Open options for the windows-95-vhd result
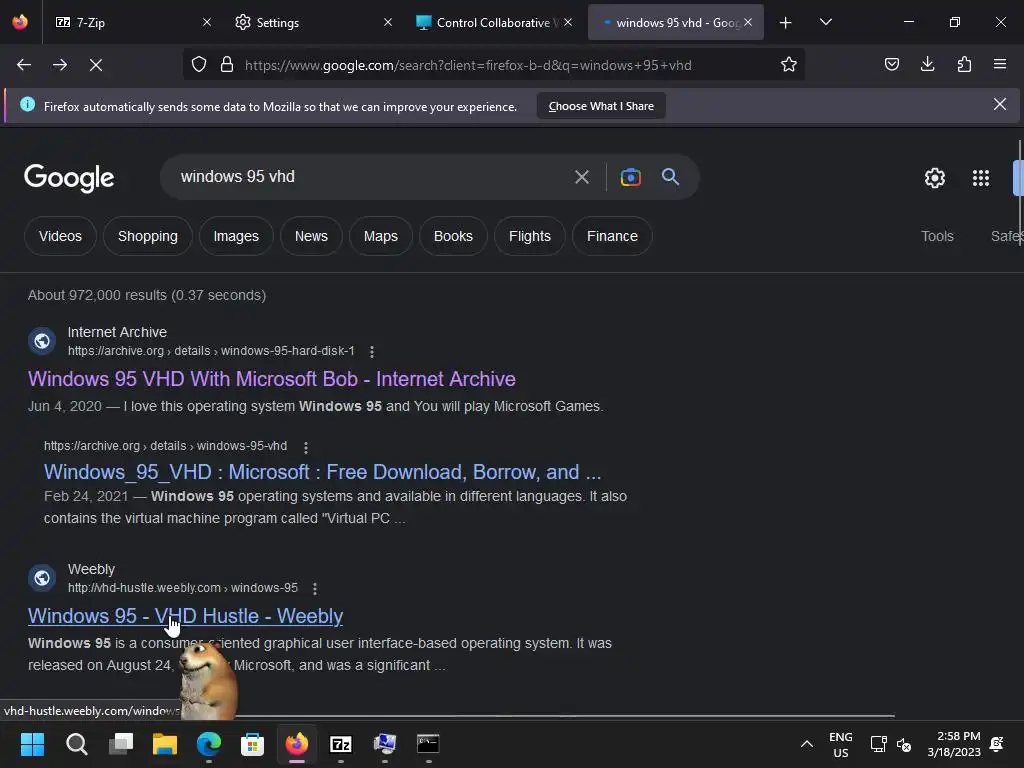The image size is (1024, 768). (306, 447)
